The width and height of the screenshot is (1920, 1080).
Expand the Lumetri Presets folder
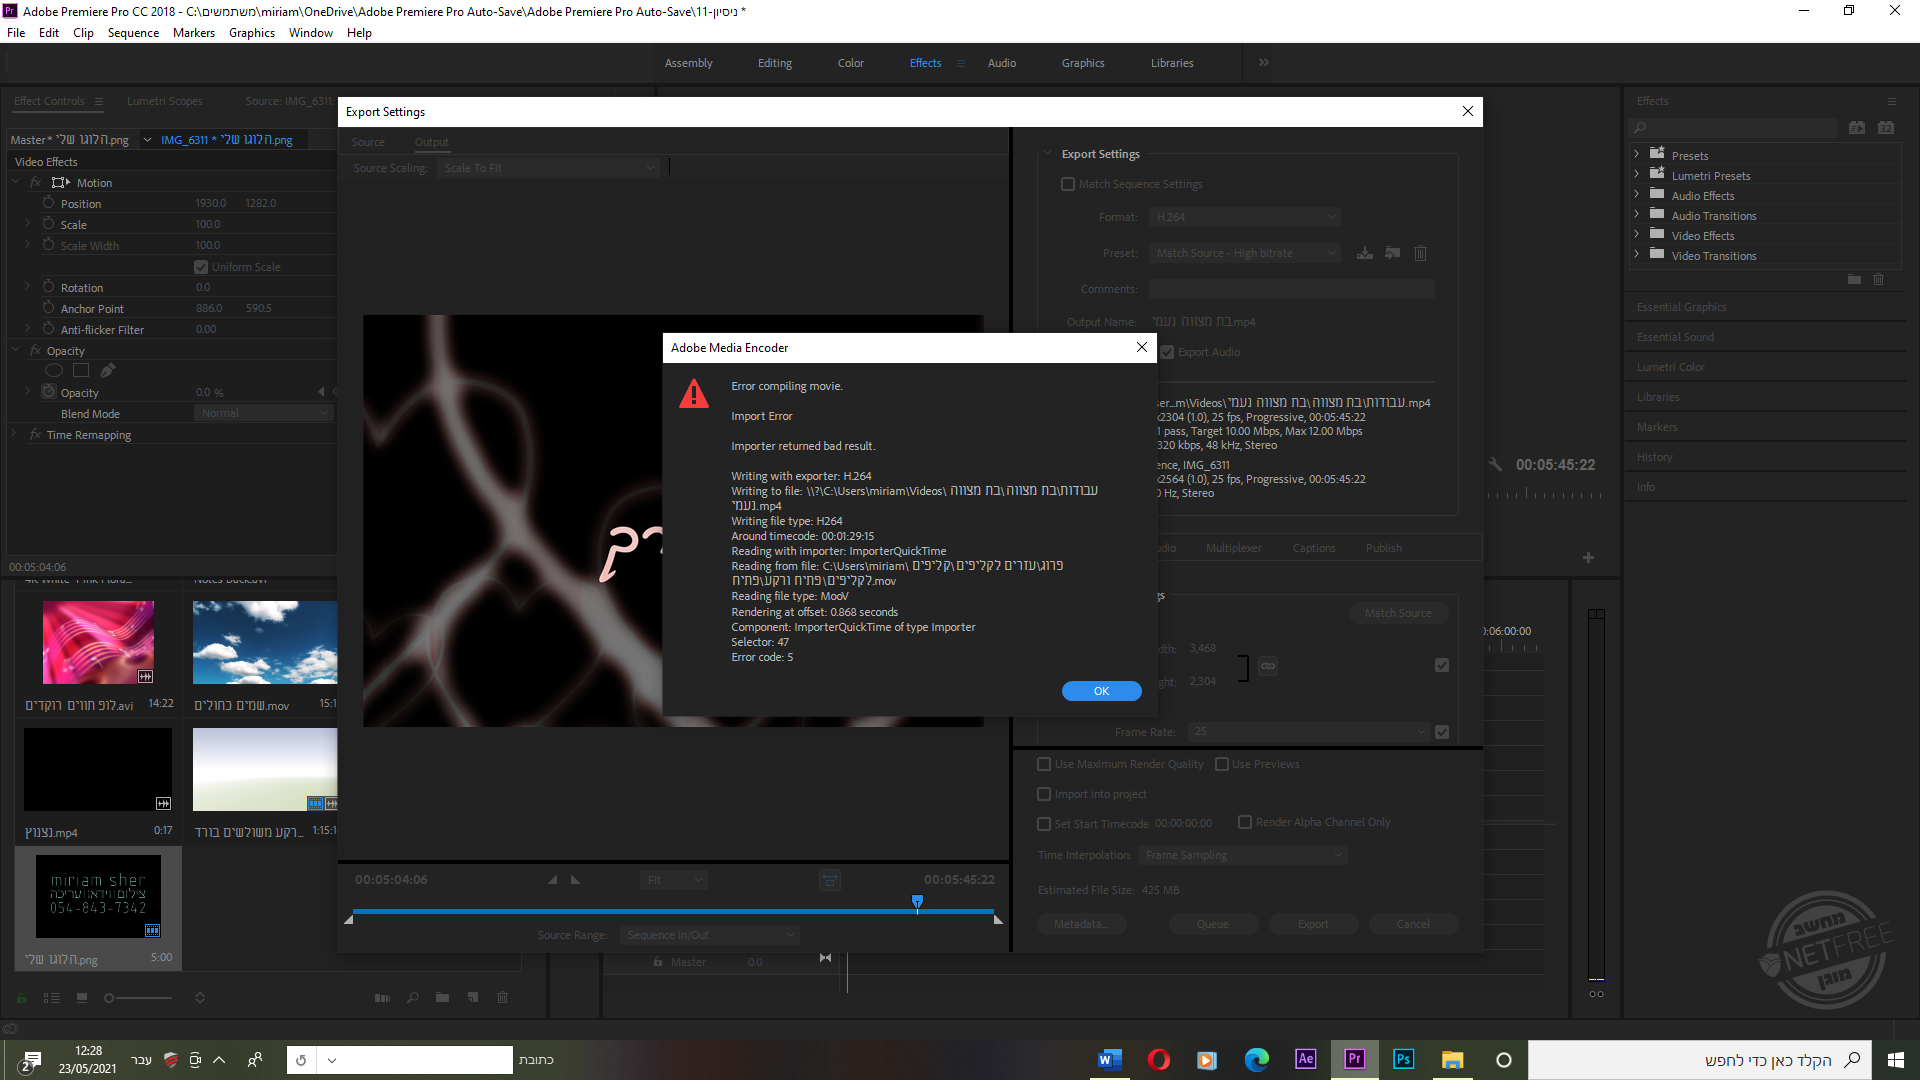[1637, 175]
